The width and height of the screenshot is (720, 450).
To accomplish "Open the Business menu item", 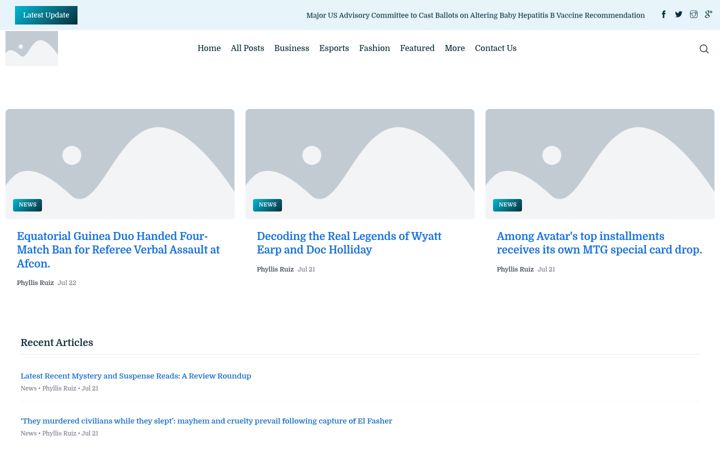I will pyautogui.click(x=292, y=48).
